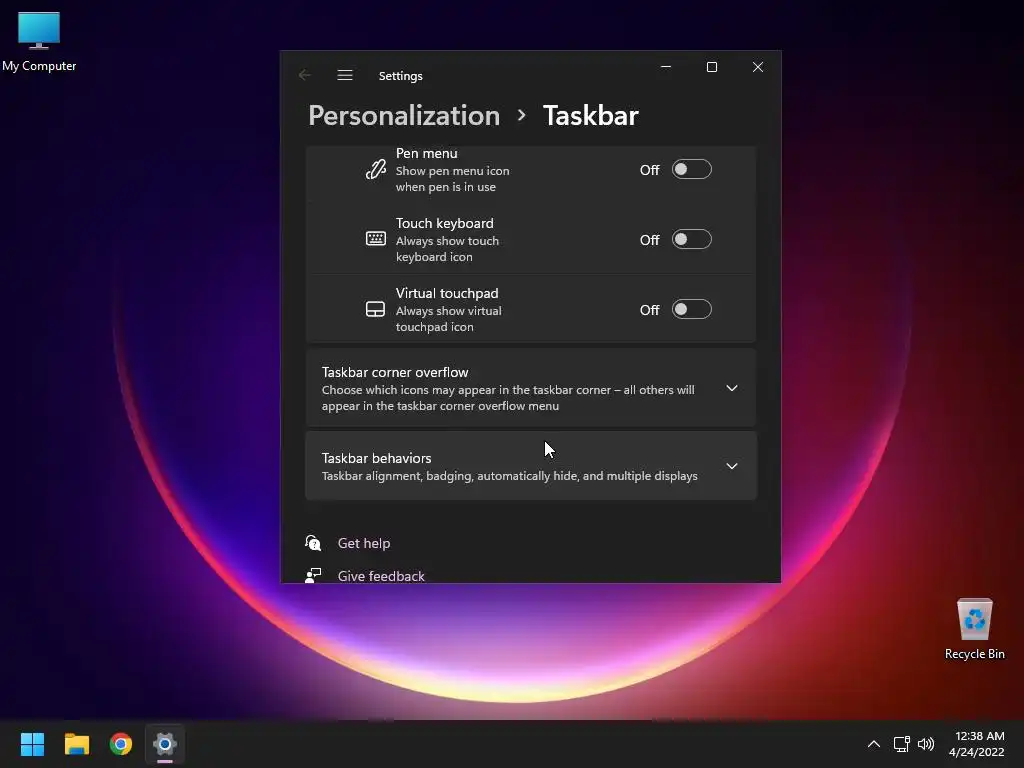Open network status in system tray
This screenshot has height=768, width=1024.
902,744
